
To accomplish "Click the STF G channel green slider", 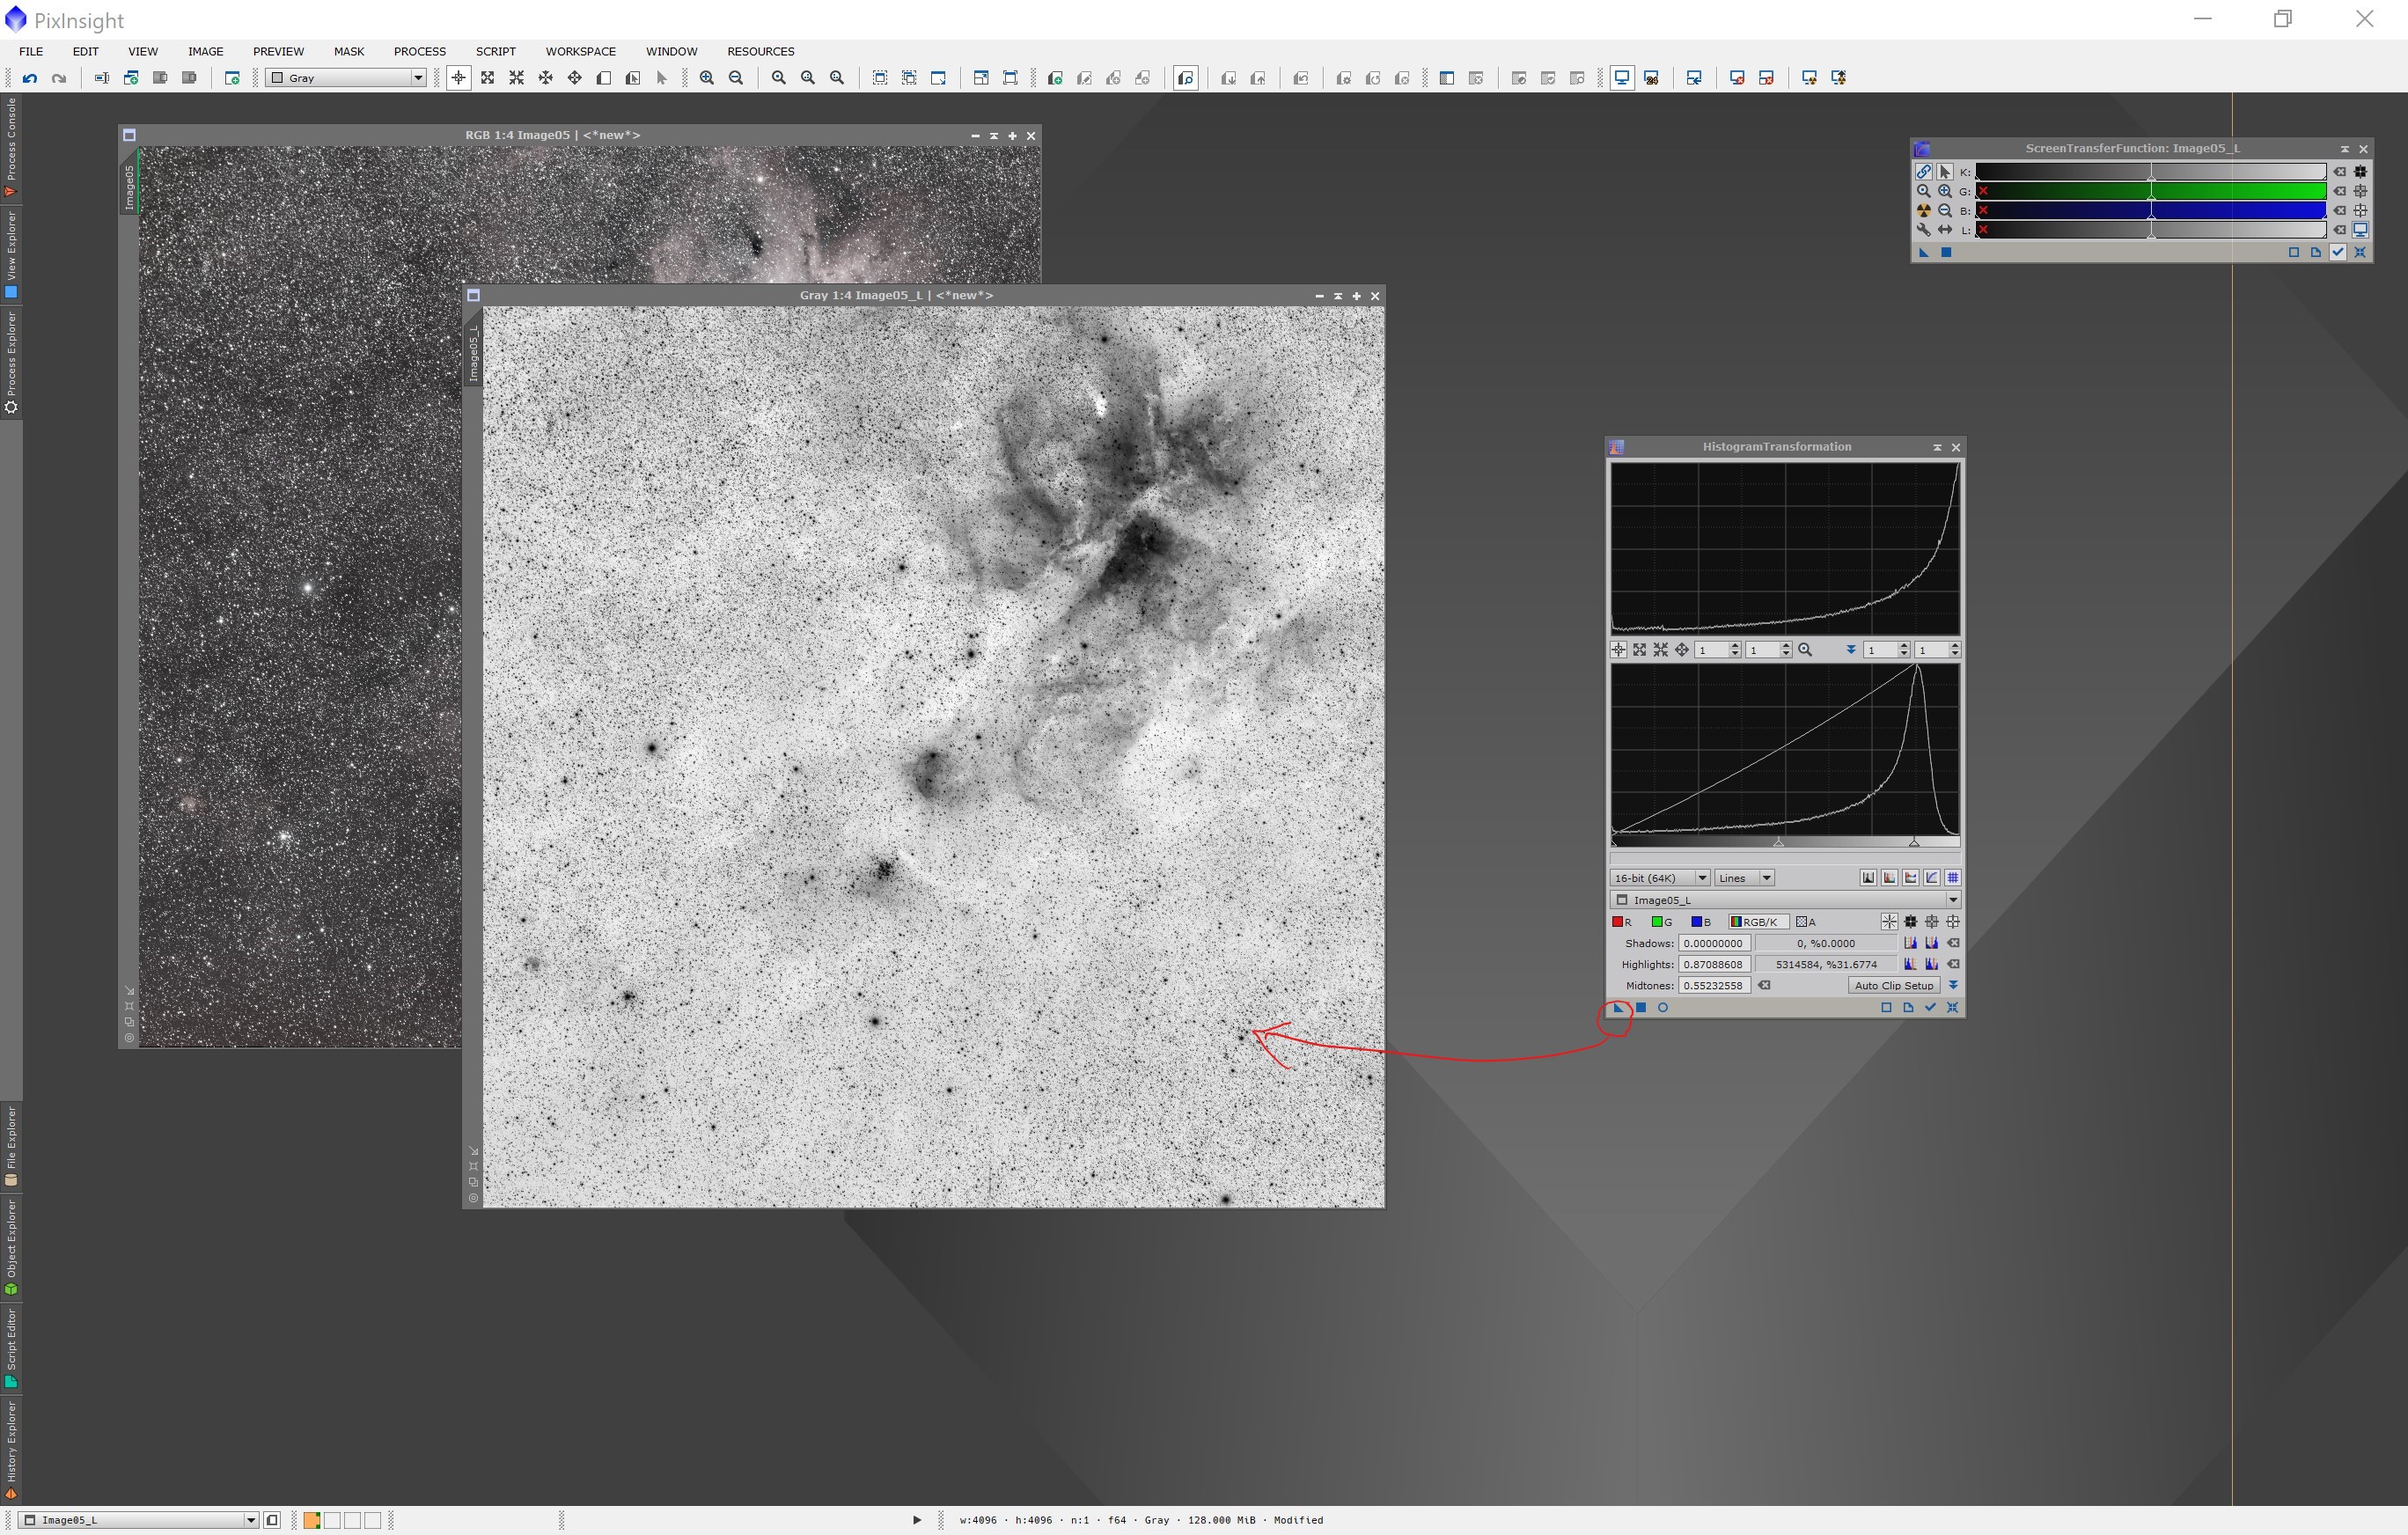I will (2151, 191).
